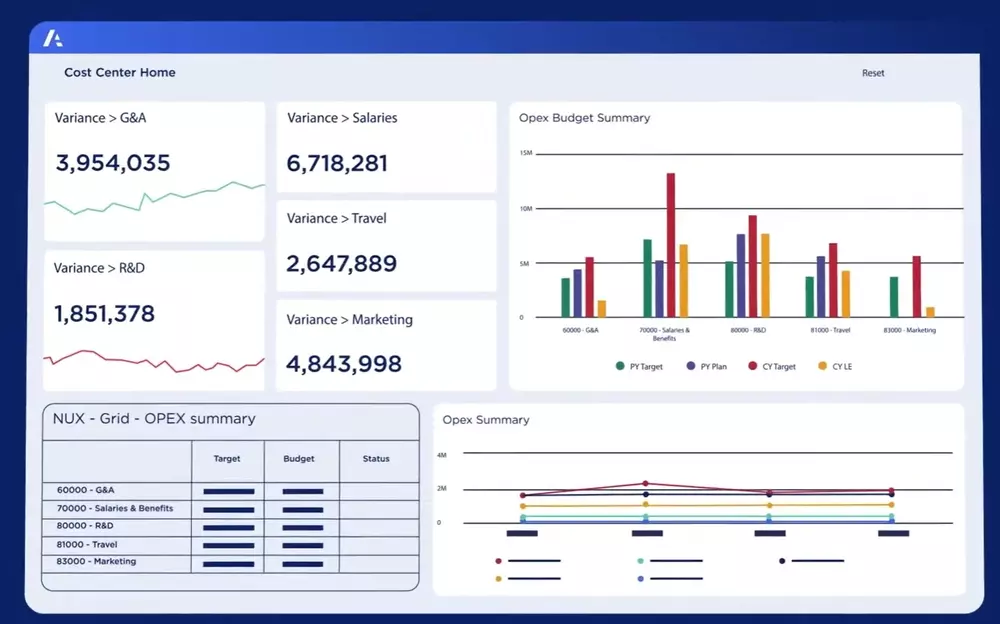Click the Budget cell for 81000 - Travel
The height and width of the screenshot is (624, 1000).
point(302,546)
